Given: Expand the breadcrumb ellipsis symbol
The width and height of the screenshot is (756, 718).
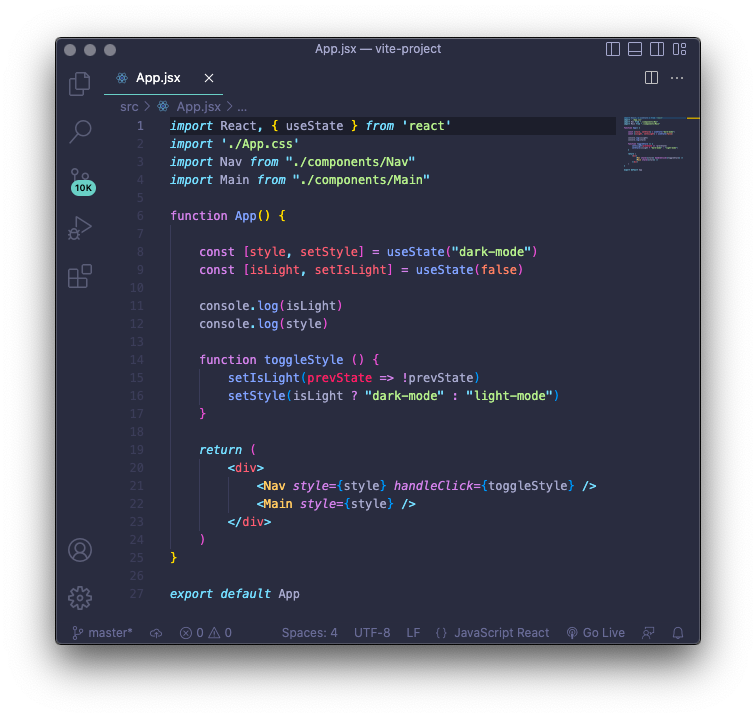Looking at the screenshot, I should [x=242, y=107].
